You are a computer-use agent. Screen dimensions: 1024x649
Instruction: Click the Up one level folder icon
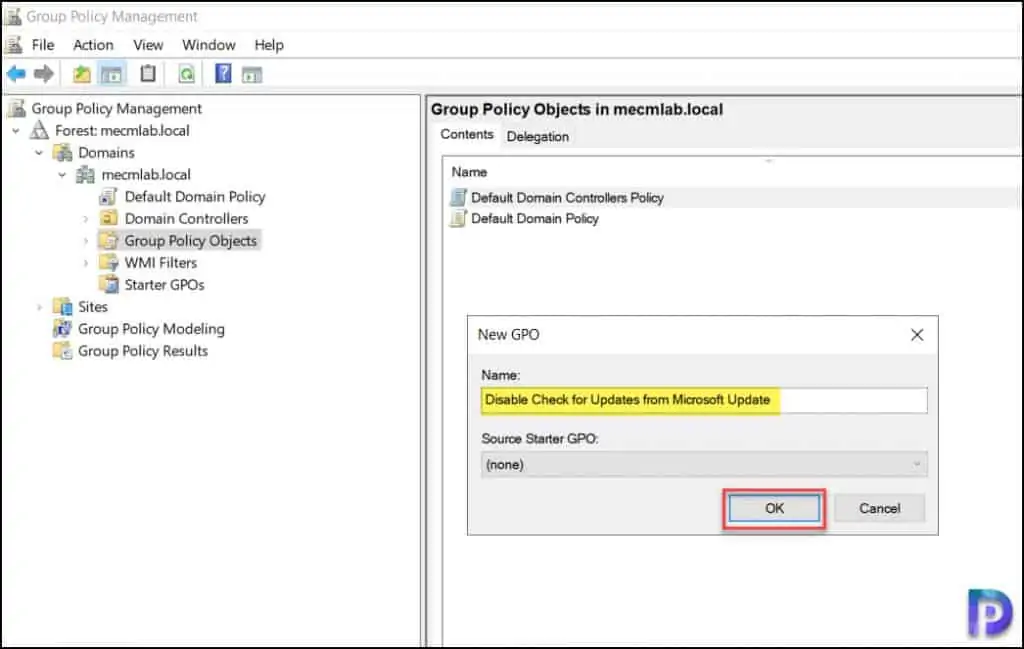pyautogui.click(x=82, y=74)
